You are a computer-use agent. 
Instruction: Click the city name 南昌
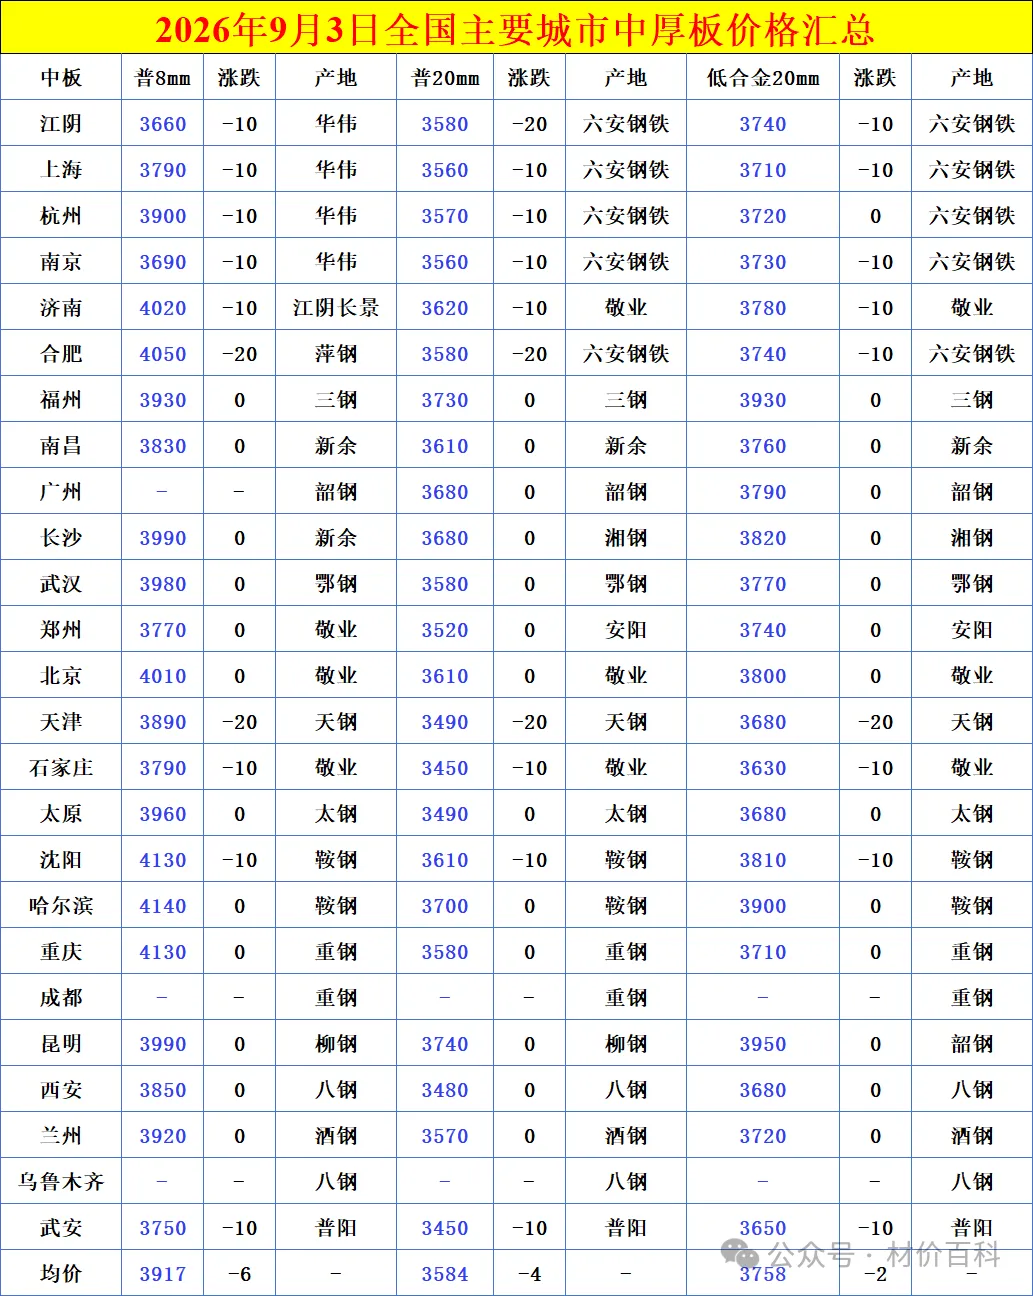pos(61,446)
